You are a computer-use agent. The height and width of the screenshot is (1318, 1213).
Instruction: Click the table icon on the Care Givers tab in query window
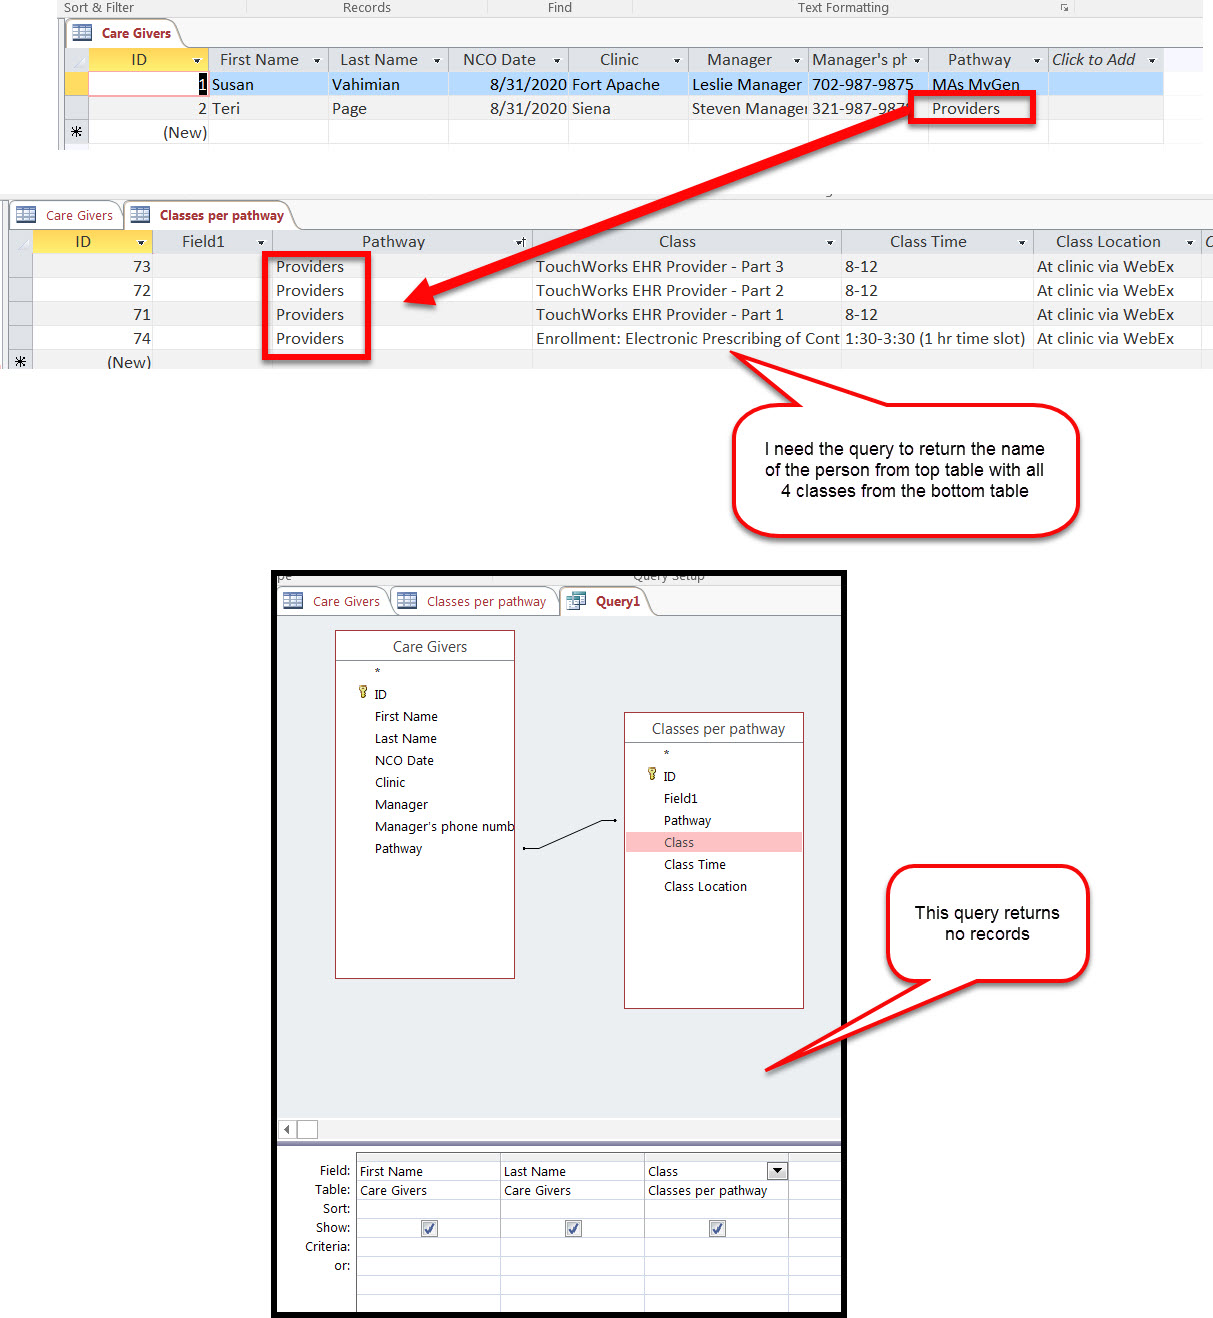(293, 600)
